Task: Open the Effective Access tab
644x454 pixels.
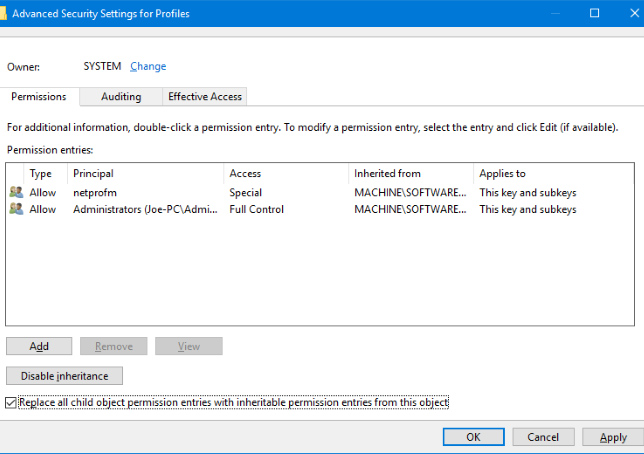Action: [x=204, y=97]
